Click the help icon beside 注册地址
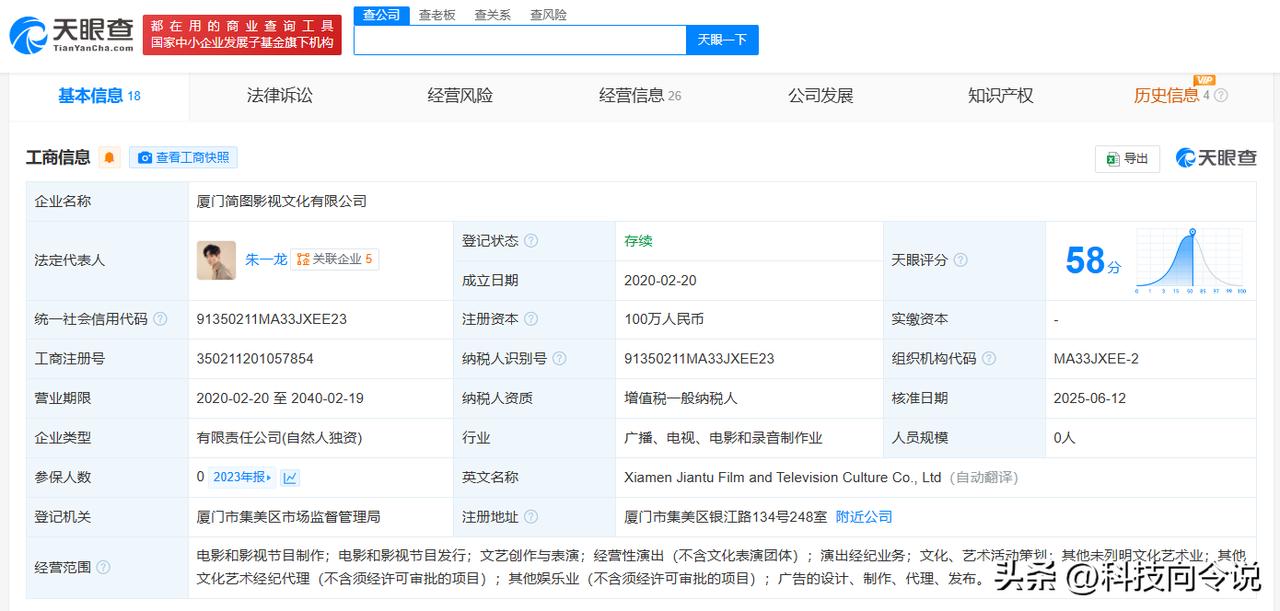 (x=531, y=517)
